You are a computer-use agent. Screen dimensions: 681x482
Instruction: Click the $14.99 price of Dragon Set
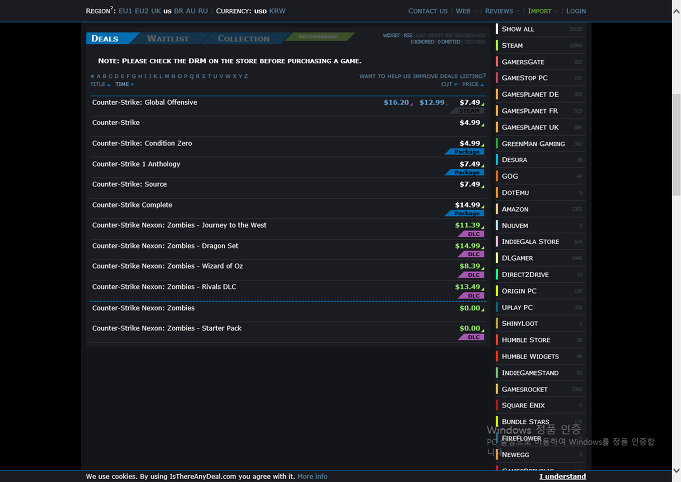coord(468,246)
